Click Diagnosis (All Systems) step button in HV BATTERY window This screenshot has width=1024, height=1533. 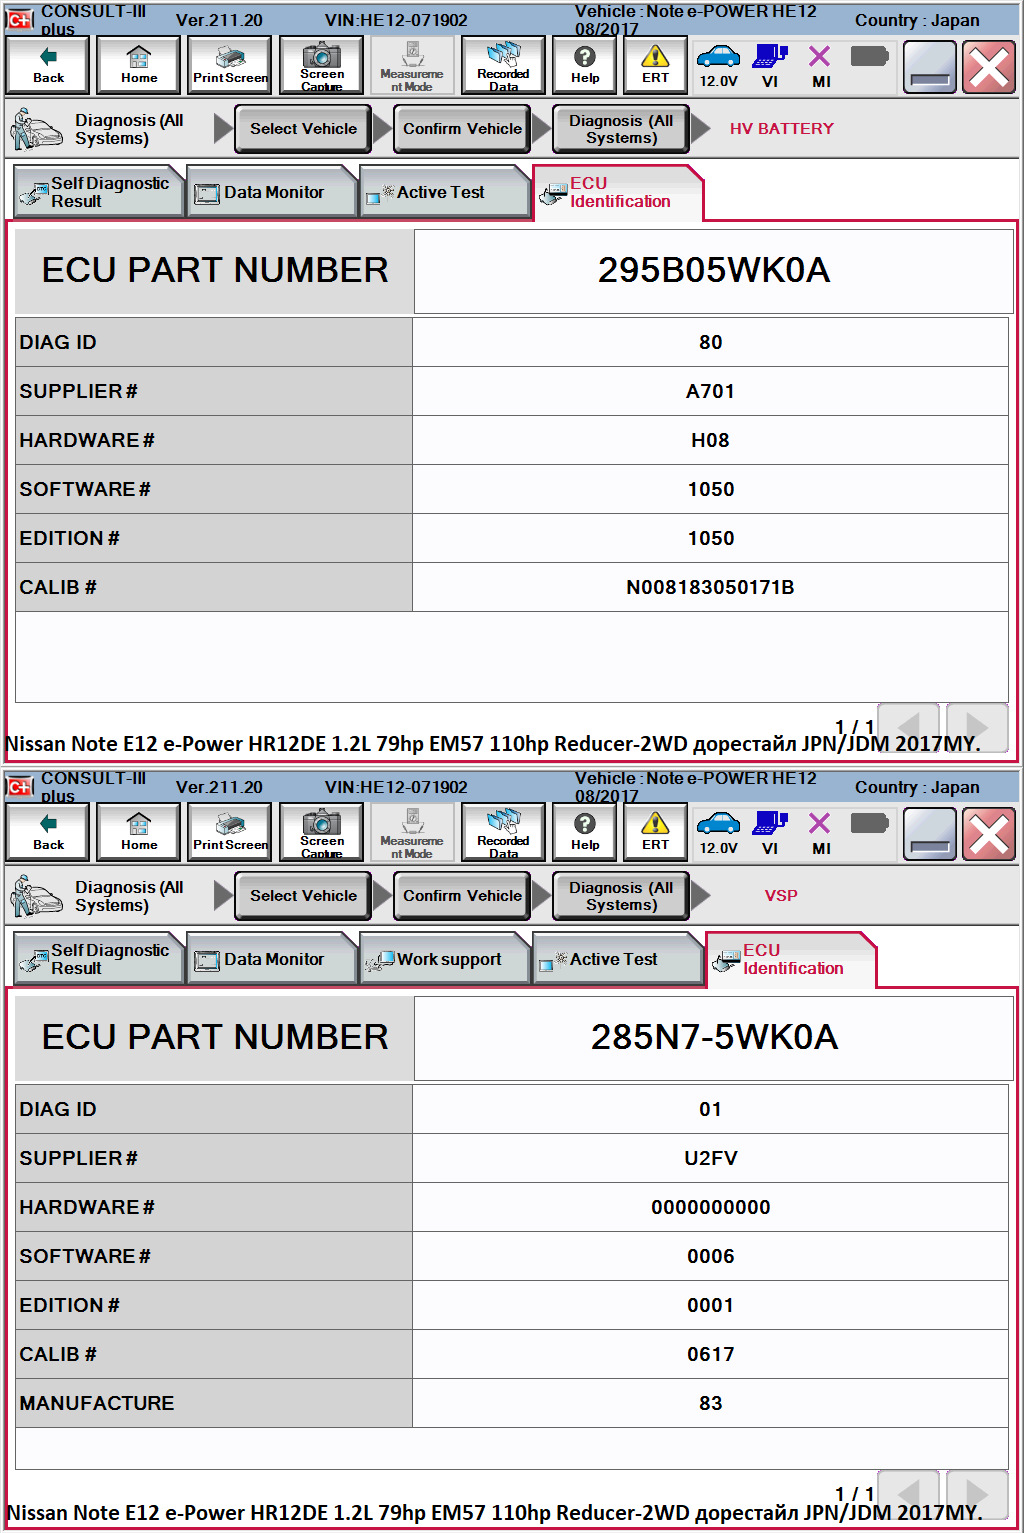[x=621, y=129]
